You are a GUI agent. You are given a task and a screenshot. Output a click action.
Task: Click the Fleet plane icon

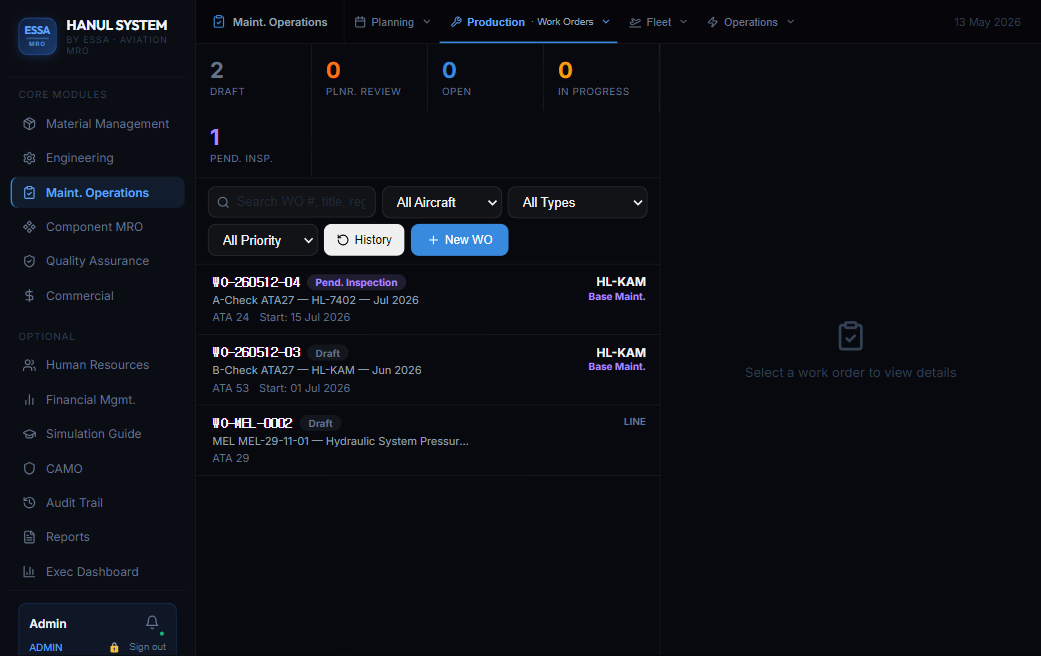pyautogui.click(x=635, y=23)
